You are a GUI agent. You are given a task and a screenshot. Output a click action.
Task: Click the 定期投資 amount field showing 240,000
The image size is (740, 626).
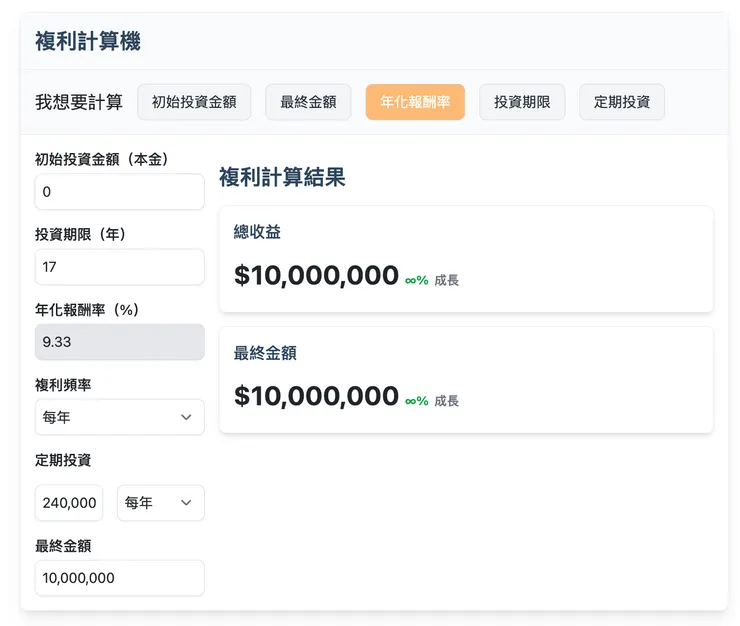(69, 503)
